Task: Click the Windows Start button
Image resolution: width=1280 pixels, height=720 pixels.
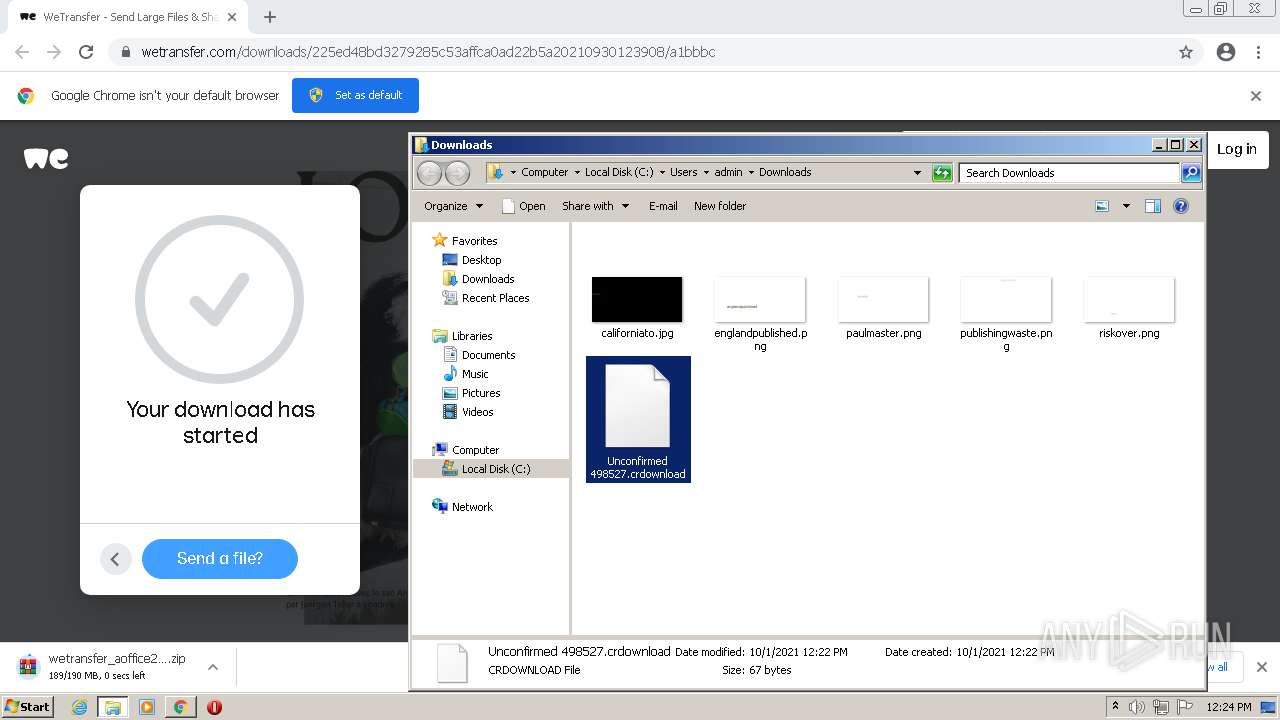Action: pyautogui.click(x=28, y=707)
